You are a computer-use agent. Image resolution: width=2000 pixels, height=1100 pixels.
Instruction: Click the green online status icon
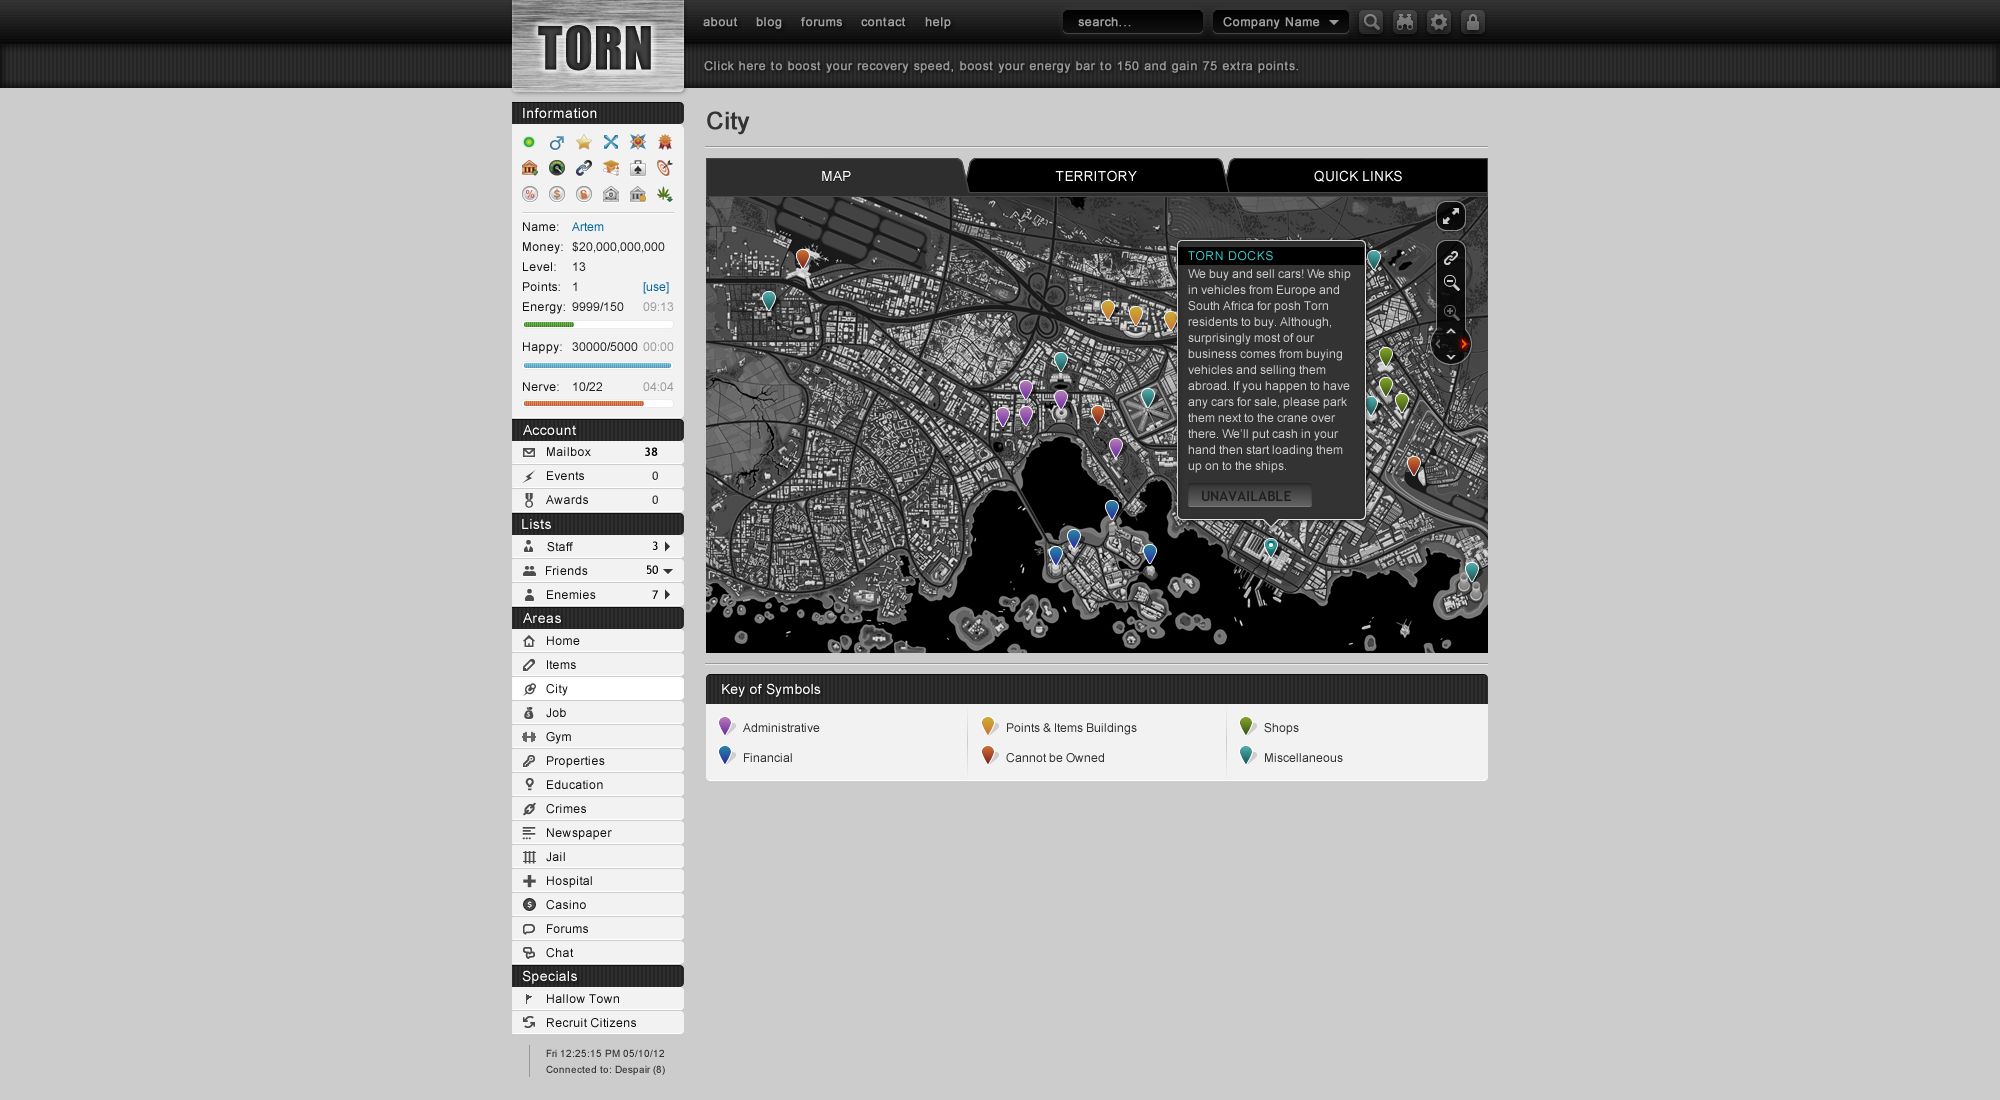(x=529, y=142)
